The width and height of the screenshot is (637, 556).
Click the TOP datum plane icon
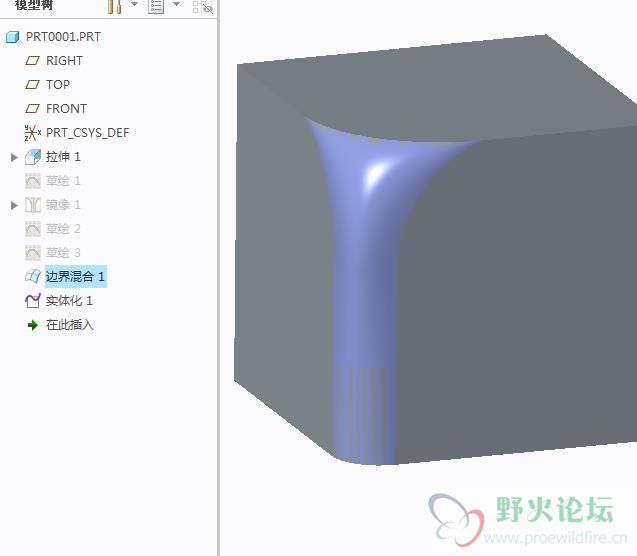[32, 85]
